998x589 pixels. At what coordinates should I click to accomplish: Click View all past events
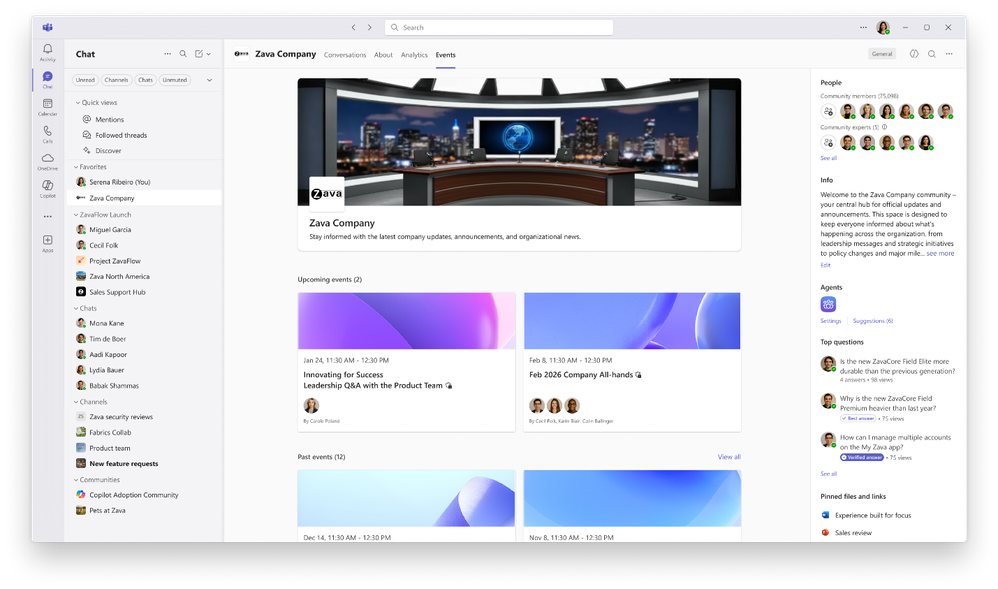[x=729, y=457]
